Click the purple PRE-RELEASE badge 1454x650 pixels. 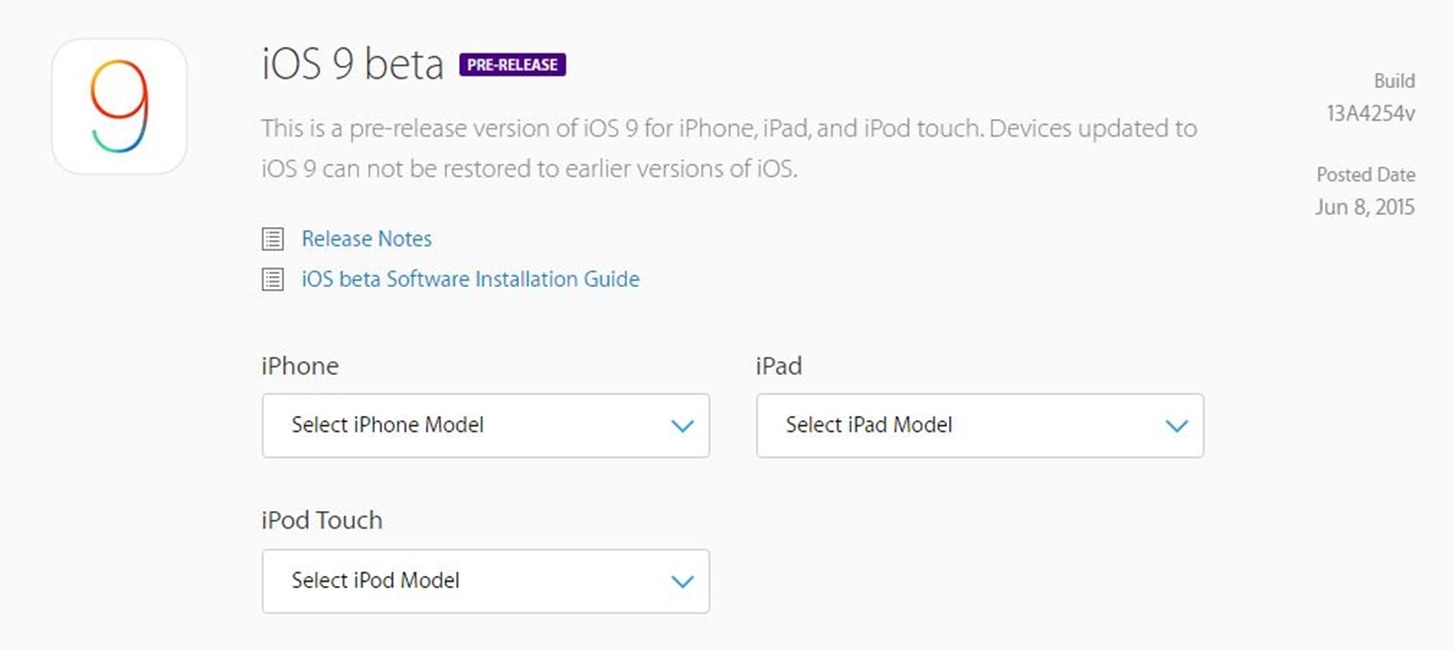point(512,65)
